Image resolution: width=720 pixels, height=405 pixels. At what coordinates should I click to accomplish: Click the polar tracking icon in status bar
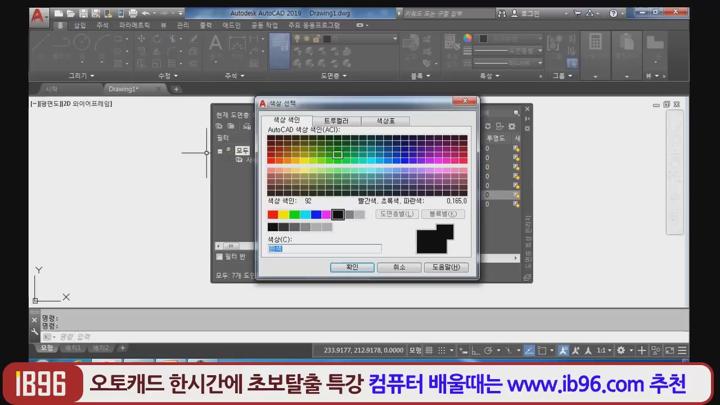tap(488, 350)
